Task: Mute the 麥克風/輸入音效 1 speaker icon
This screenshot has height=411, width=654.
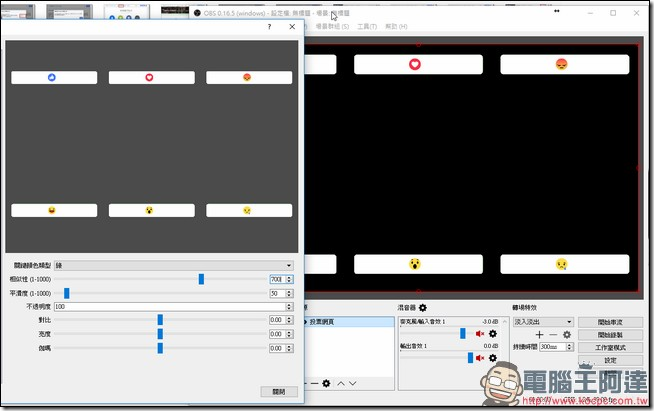Action: (x=480, y=333)
